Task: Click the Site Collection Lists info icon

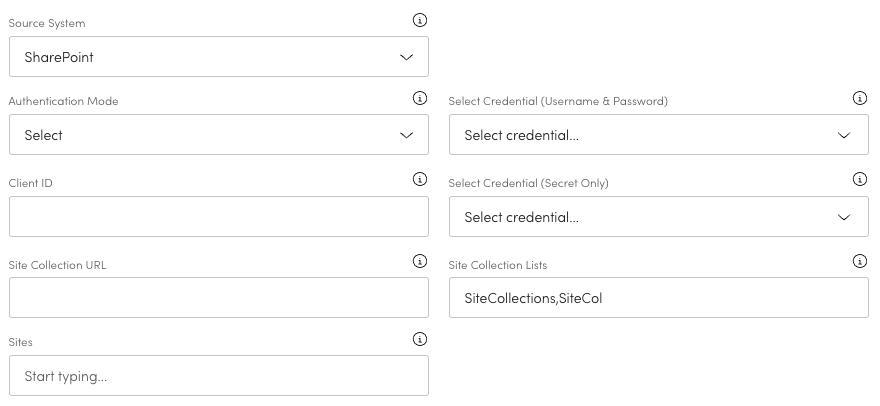Action: point(859,261)
